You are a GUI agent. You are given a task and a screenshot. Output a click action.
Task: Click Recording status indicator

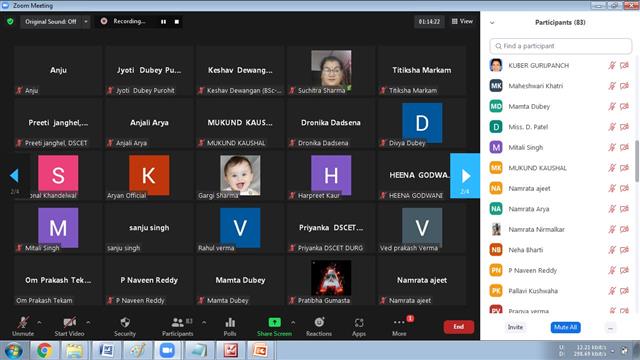(123, 21)
